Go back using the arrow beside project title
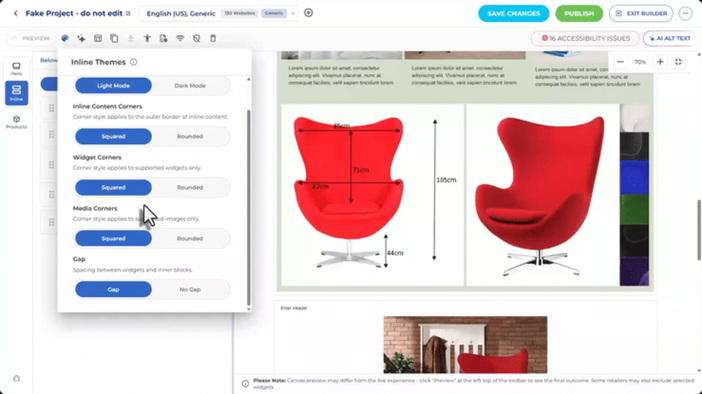The image size is (702, 394). pyautogui.click(x=16, y=13)
